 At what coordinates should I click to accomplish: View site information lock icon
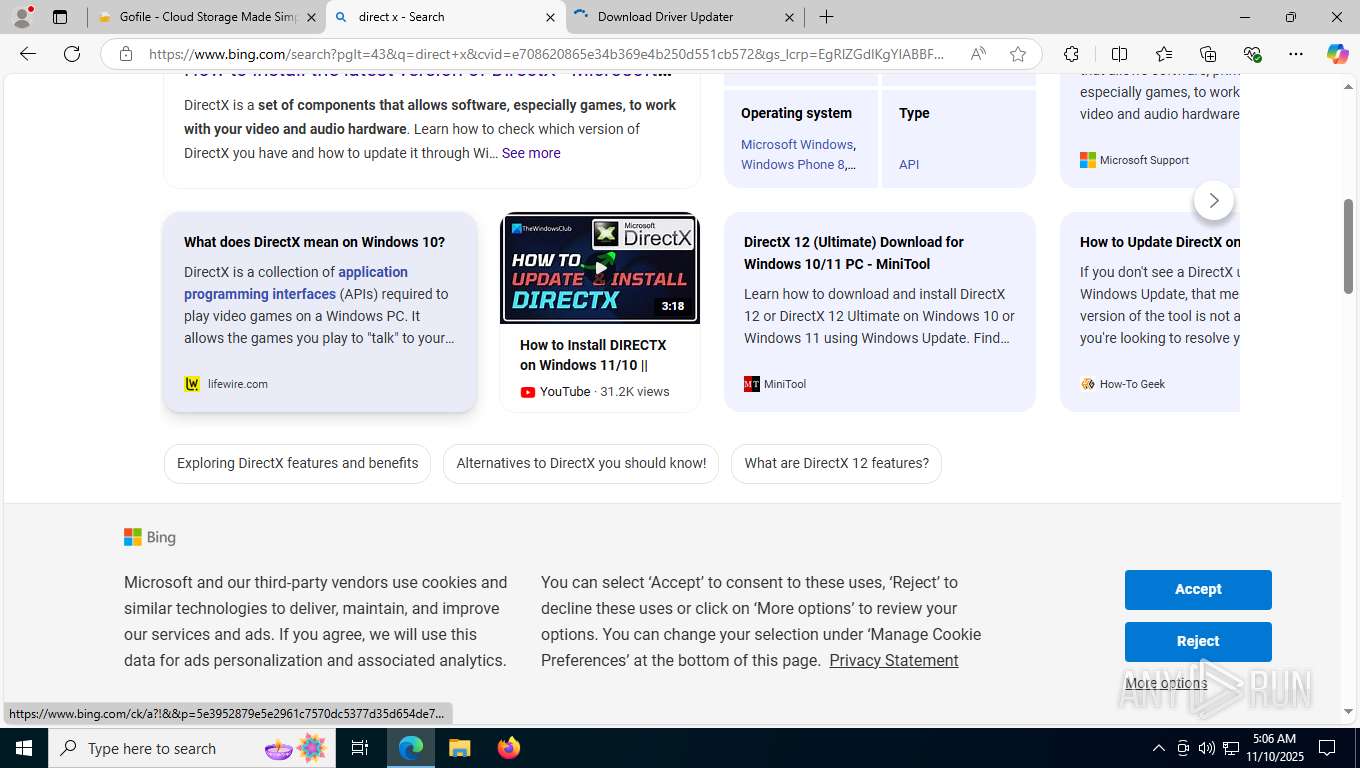[126, 54]
